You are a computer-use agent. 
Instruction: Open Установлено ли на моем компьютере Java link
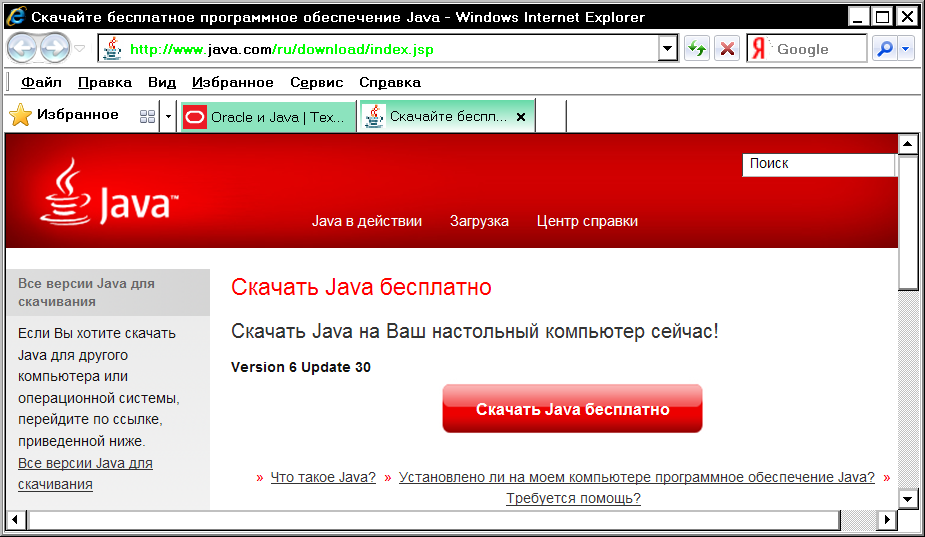coord(637,477)
